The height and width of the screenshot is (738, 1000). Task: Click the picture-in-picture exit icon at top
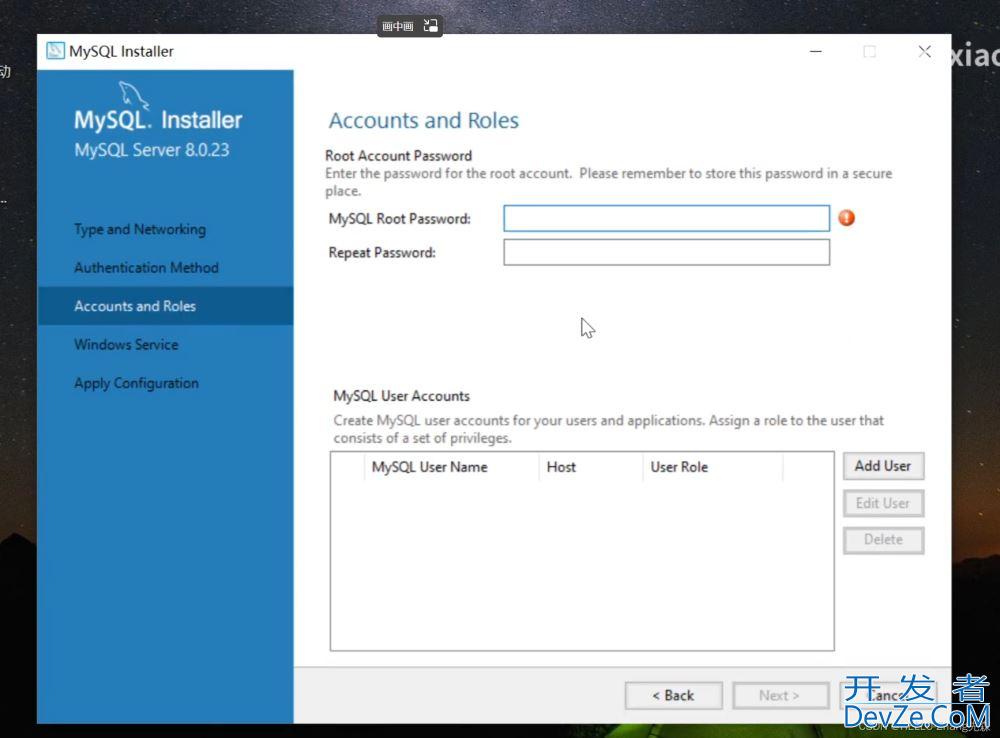click(x=430, y=26)
